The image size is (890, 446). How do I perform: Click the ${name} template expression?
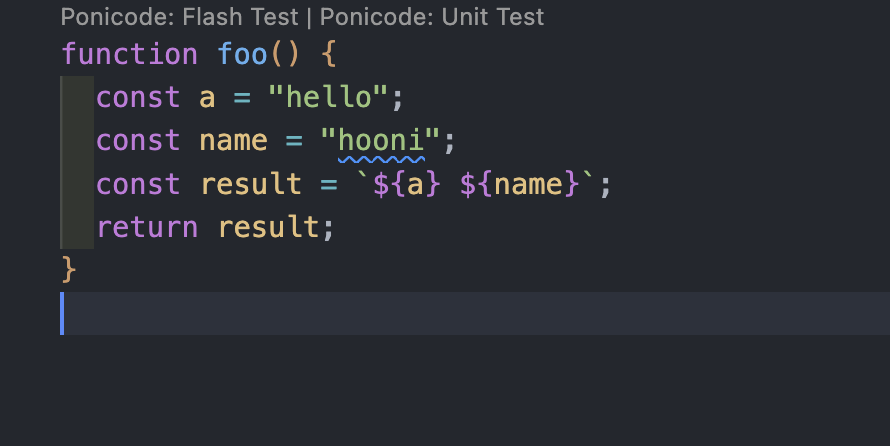tap(519, 184)
